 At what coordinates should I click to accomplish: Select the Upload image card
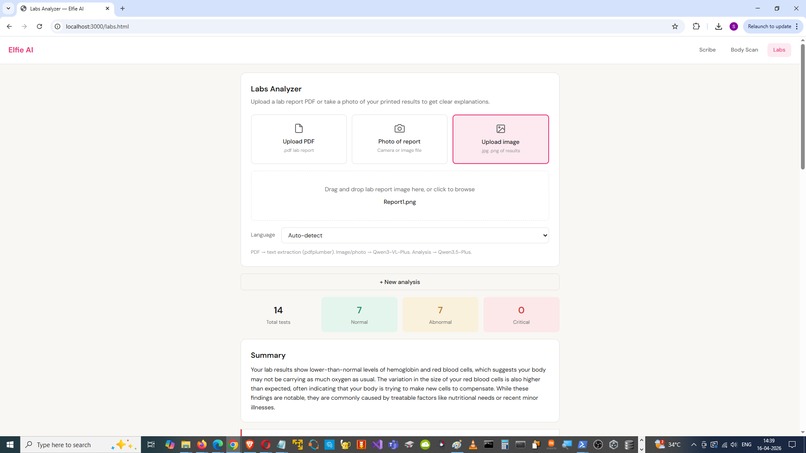pyautogui.click(x=500, y=139)
